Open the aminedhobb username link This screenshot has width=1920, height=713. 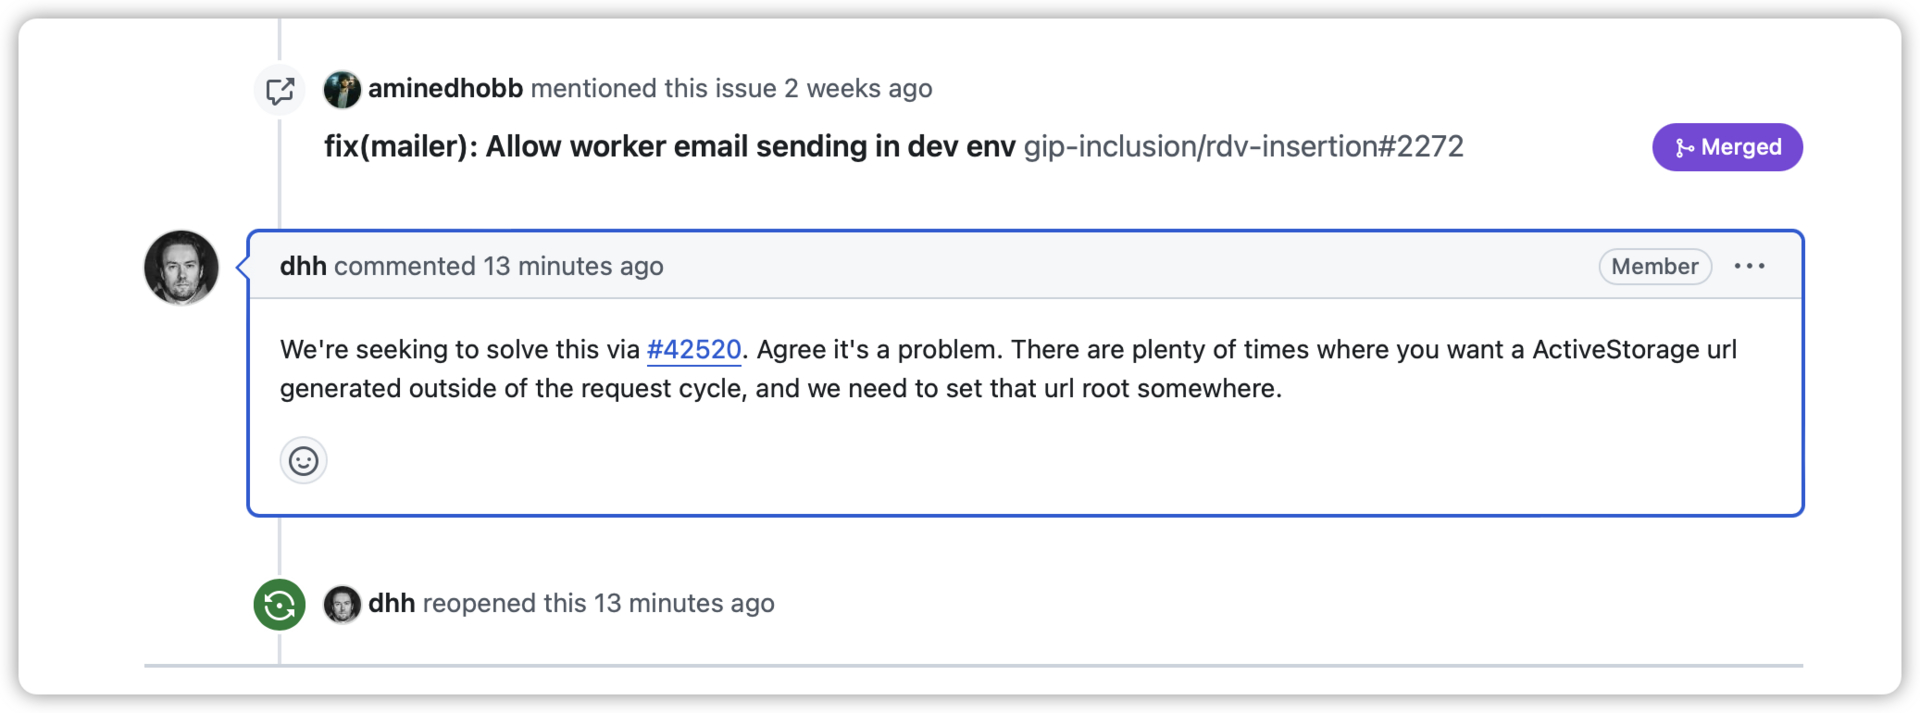(445, 88)
